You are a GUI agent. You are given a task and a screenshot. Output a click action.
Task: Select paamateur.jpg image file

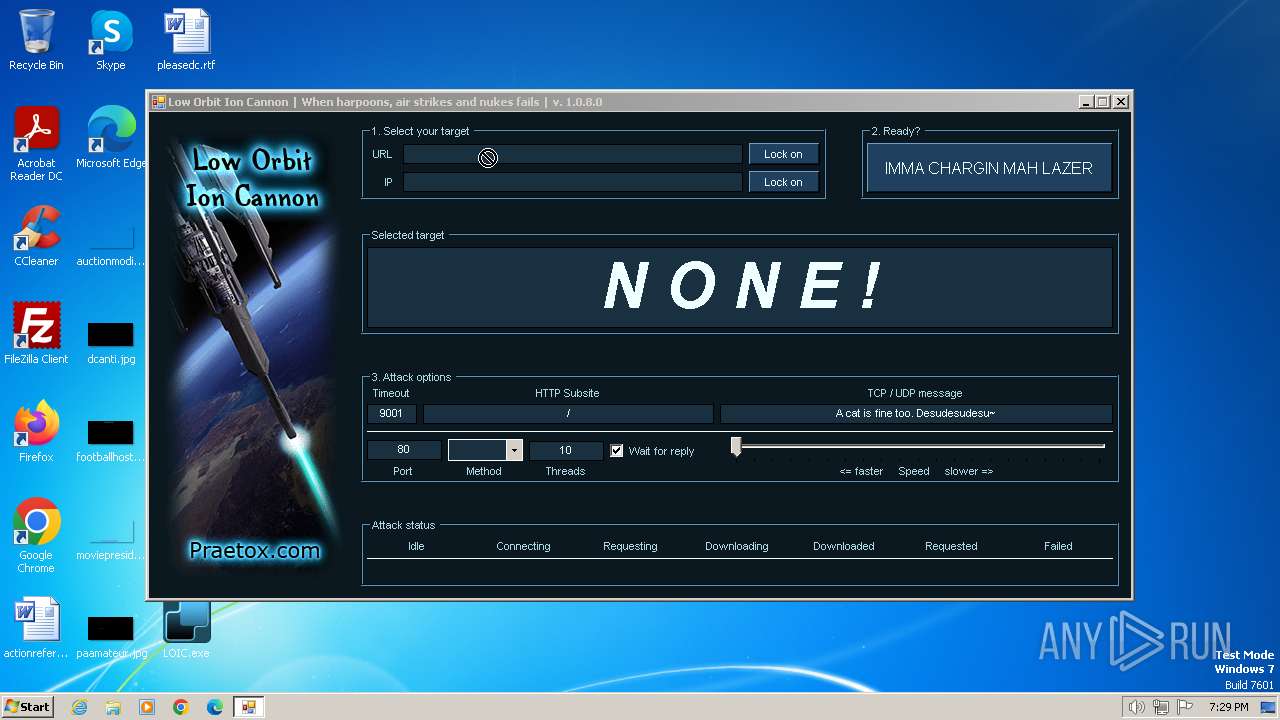111,637
